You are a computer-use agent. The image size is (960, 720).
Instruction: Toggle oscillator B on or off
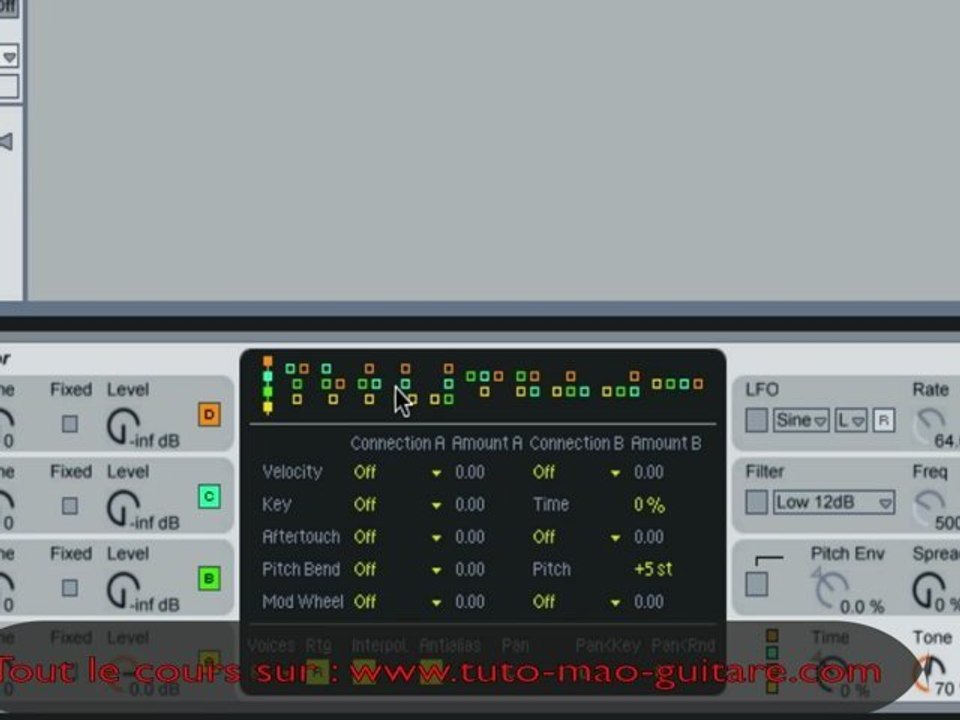tap(209, 579)
